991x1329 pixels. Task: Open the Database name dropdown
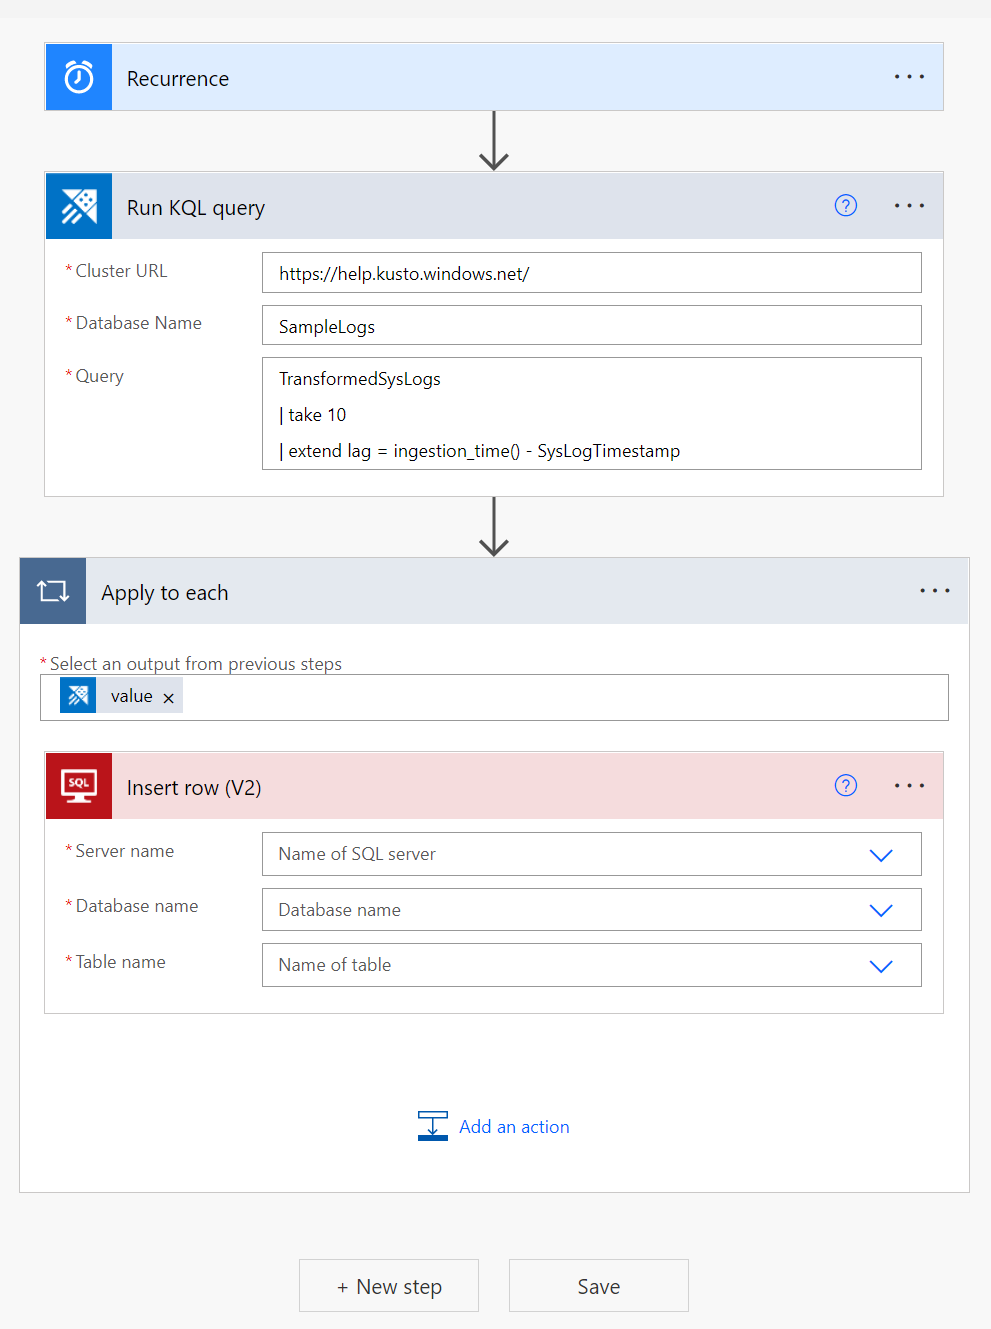[881, 910]
